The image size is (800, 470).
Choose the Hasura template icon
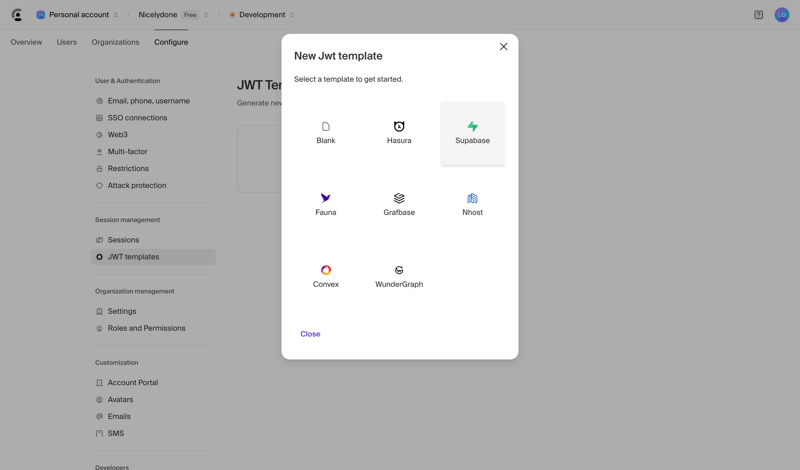399,126
